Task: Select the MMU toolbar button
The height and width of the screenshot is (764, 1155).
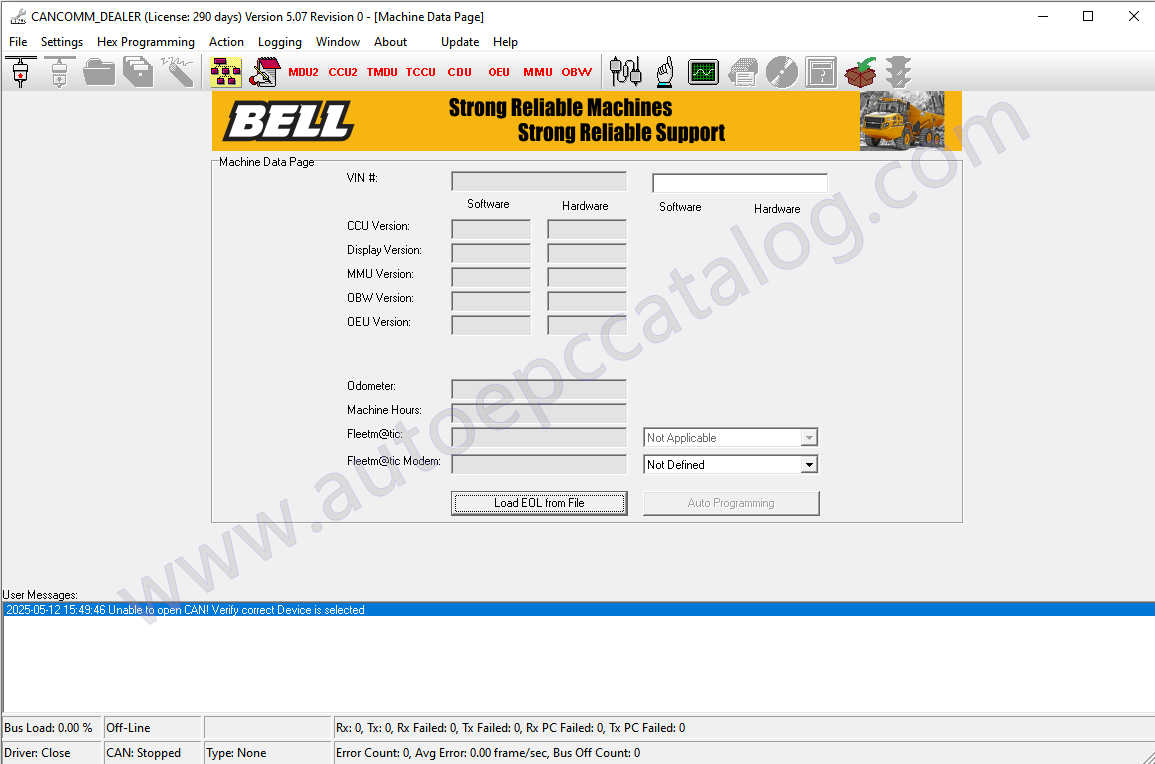Action: pyautogui.click(x=538, y=72)
